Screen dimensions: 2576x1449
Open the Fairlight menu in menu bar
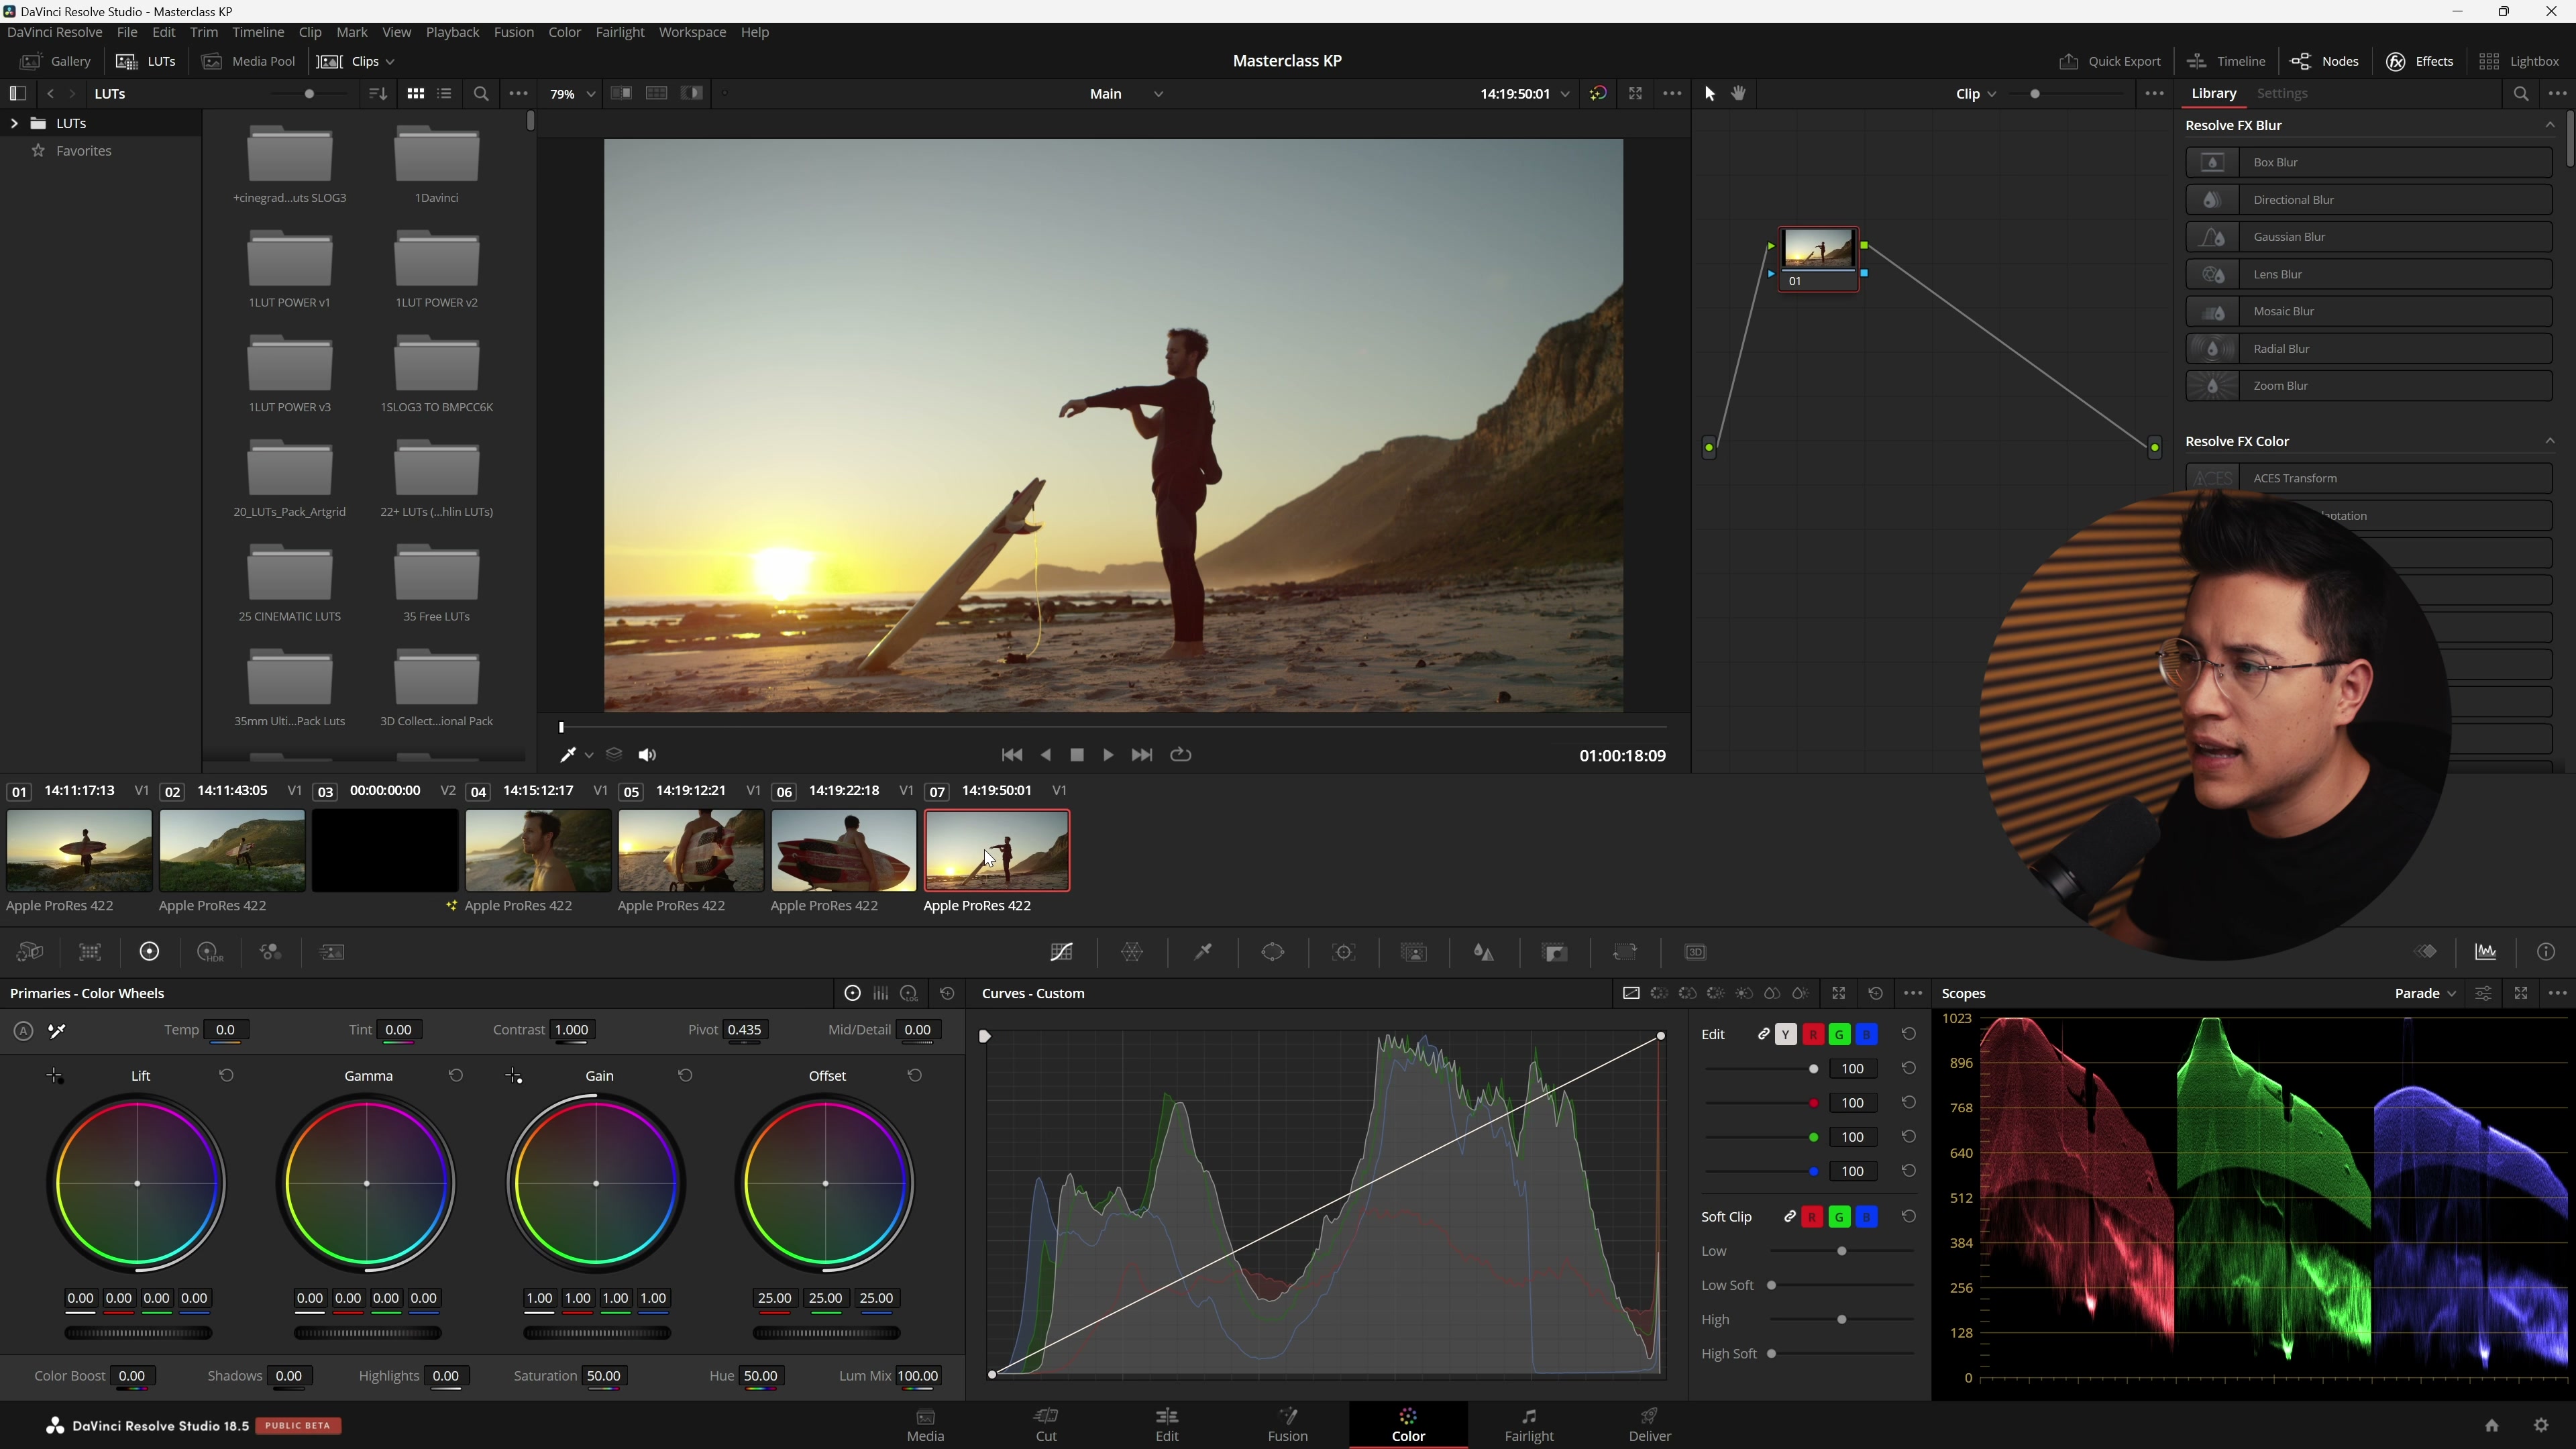coord(619,32)
